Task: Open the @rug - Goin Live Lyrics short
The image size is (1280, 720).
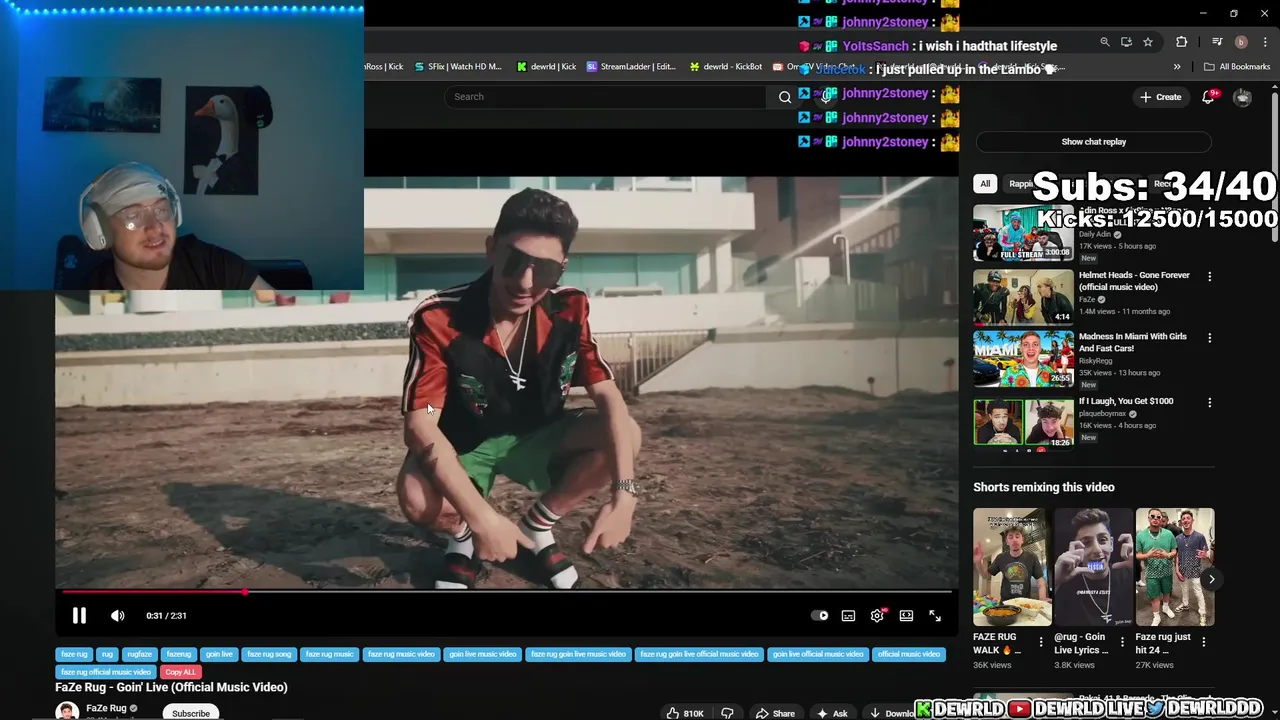Action: (x=1093, y=567)
